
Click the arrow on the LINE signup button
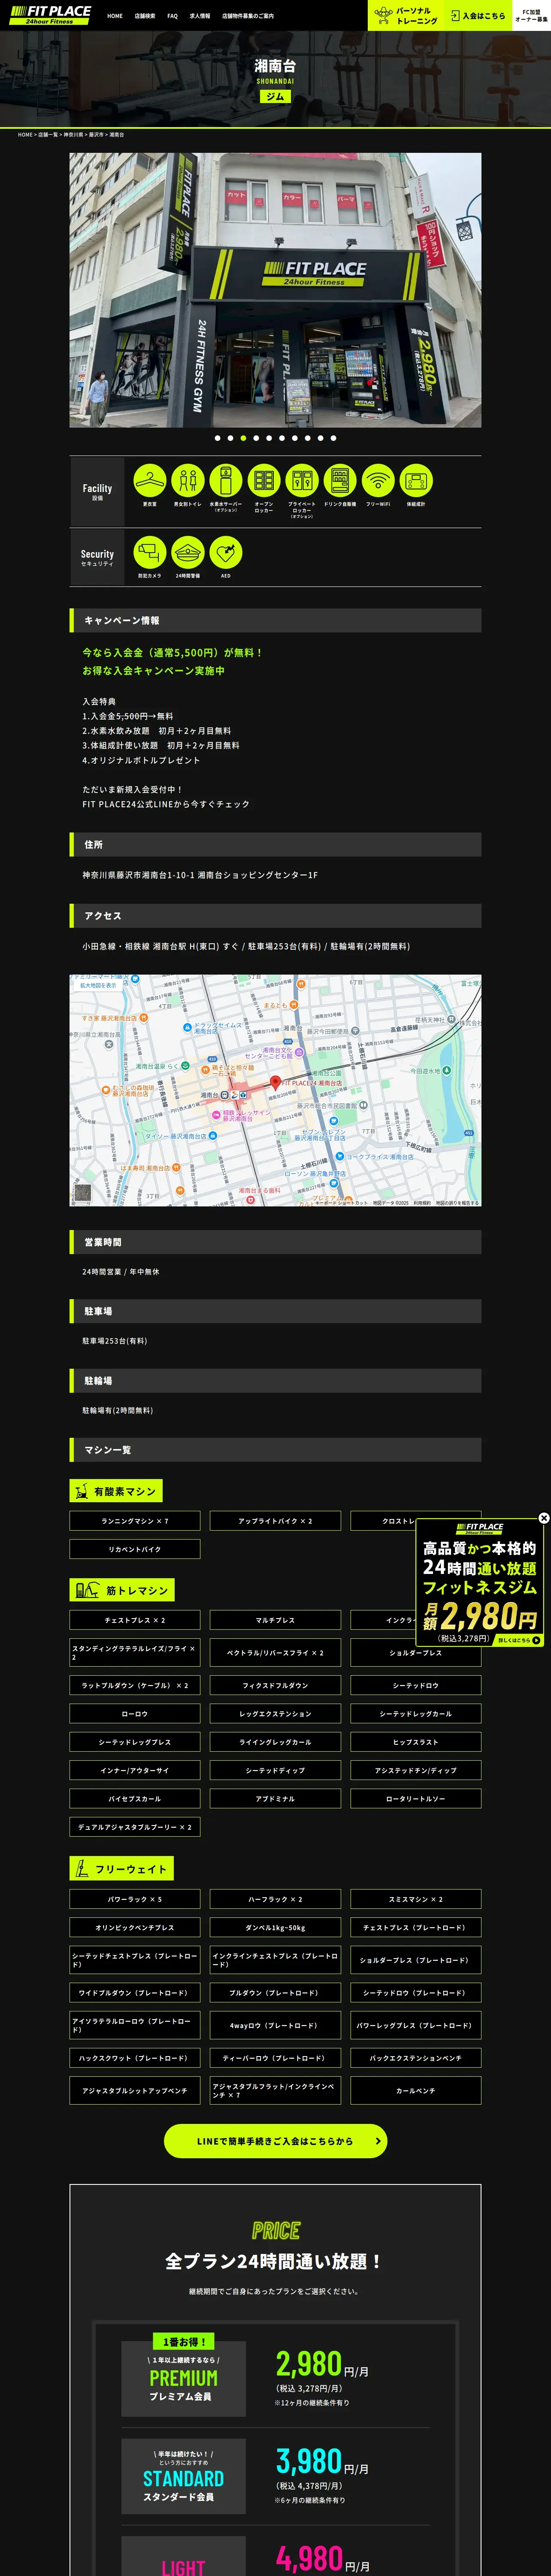point(377,2141)
